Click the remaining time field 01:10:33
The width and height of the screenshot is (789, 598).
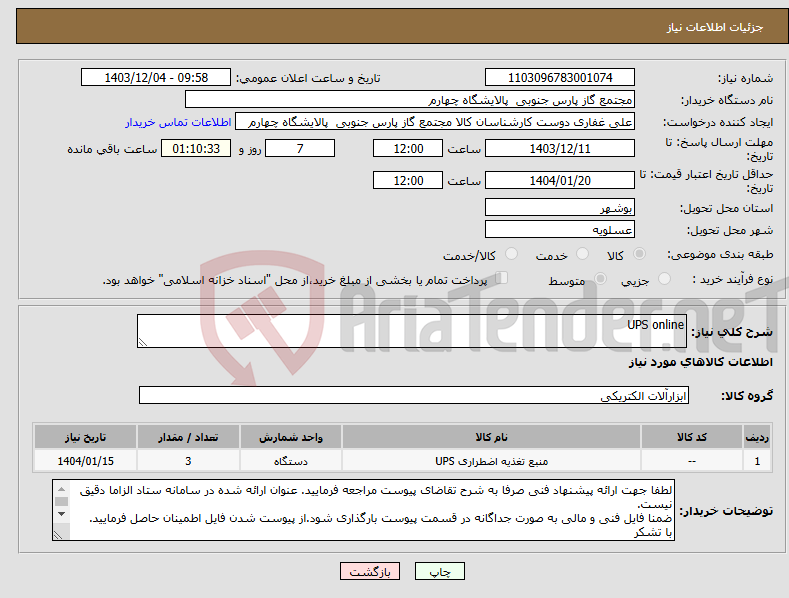[x=196, y=148]
